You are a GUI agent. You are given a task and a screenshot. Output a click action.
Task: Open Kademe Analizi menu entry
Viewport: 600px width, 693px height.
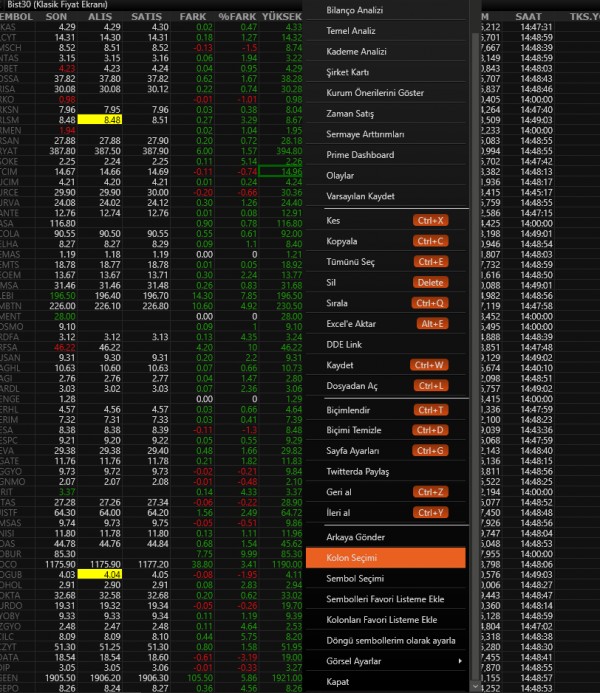[385, 52]
